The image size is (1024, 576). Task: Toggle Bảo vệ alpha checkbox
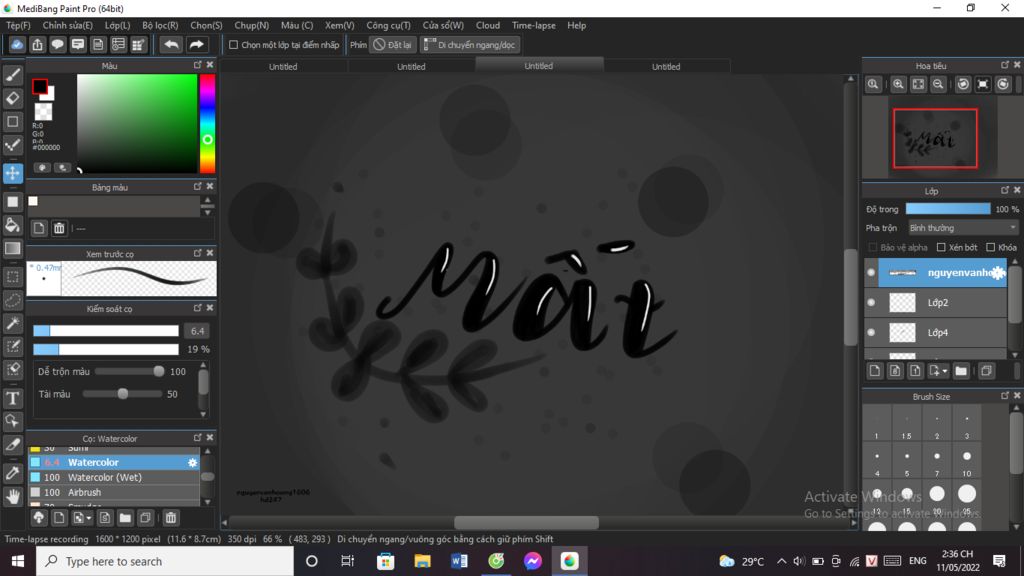(872, 248)
